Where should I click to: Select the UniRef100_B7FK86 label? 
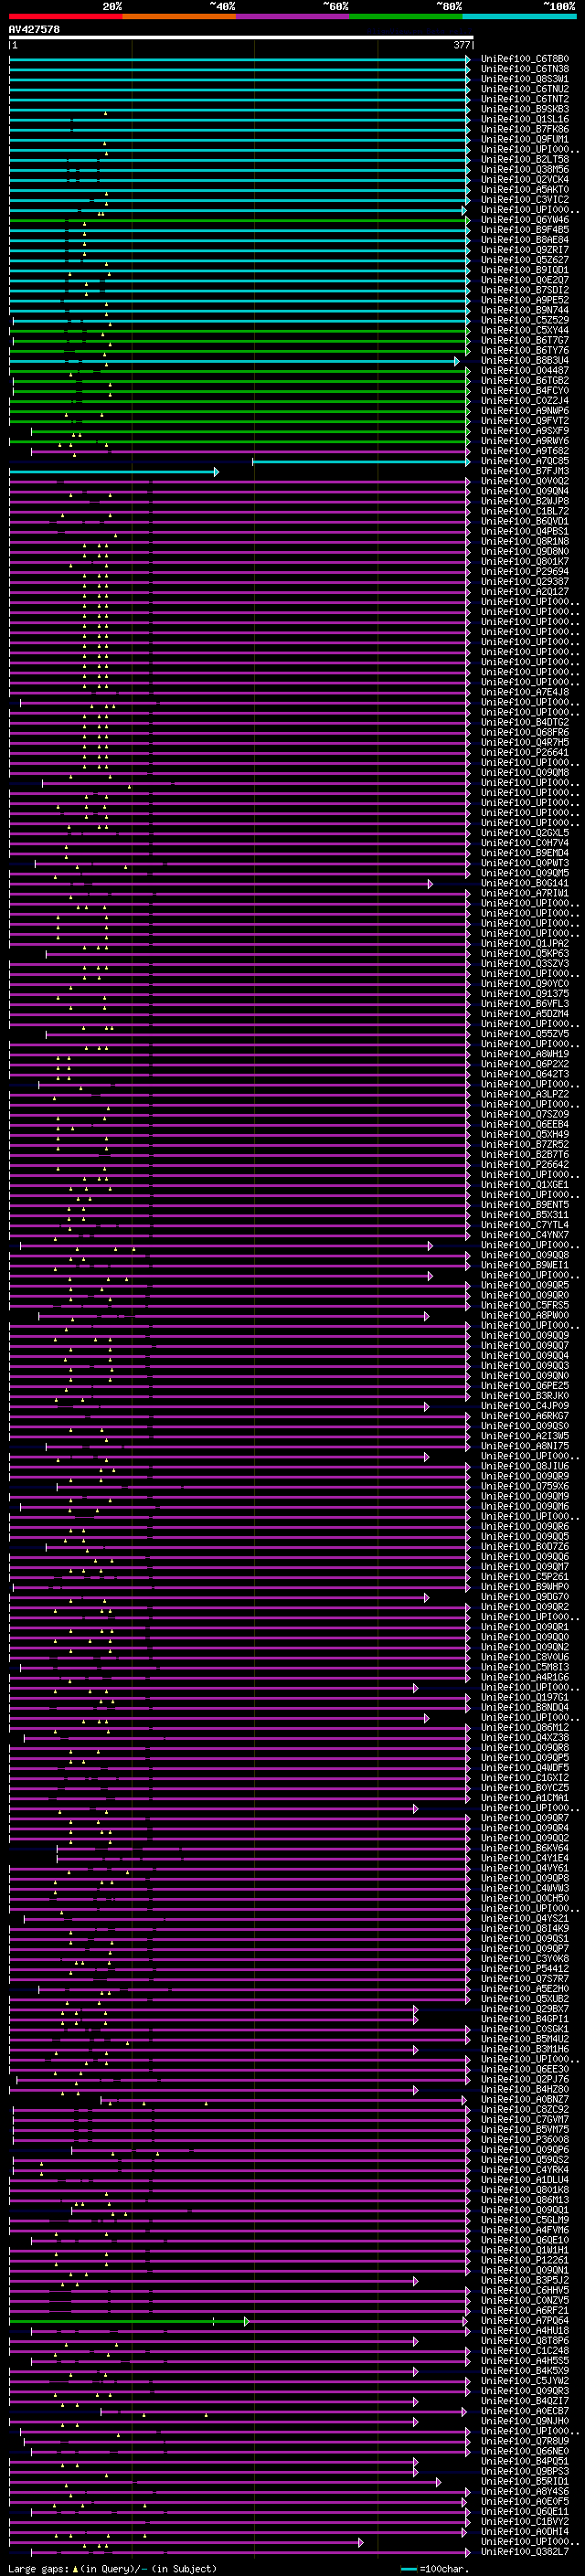(x=525, y=129)
